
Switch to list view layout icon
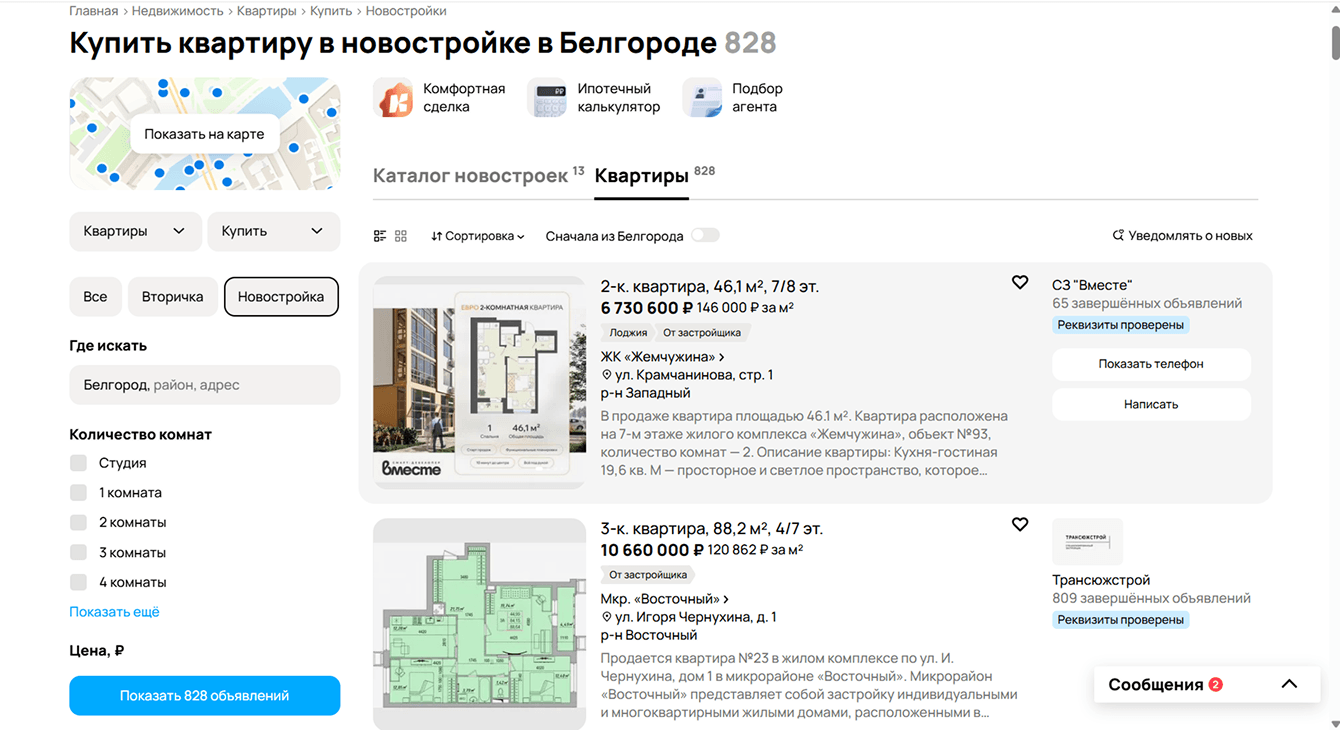380,236
